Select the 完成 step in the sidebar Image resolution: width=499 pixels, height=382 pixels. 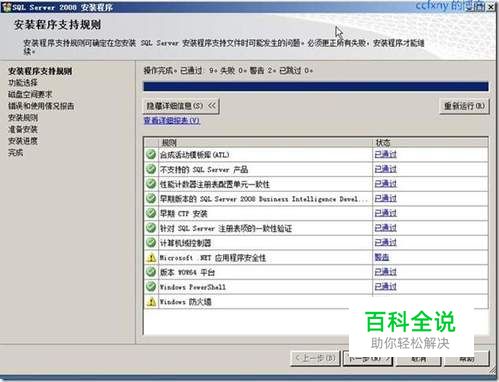16,153
